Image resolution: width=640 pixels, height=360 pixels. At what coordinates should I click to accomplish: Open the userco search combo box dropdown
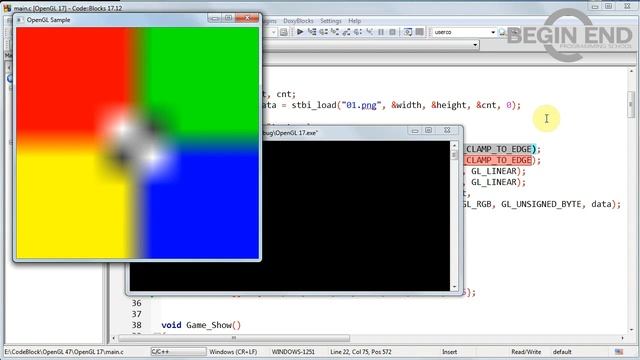493,32
